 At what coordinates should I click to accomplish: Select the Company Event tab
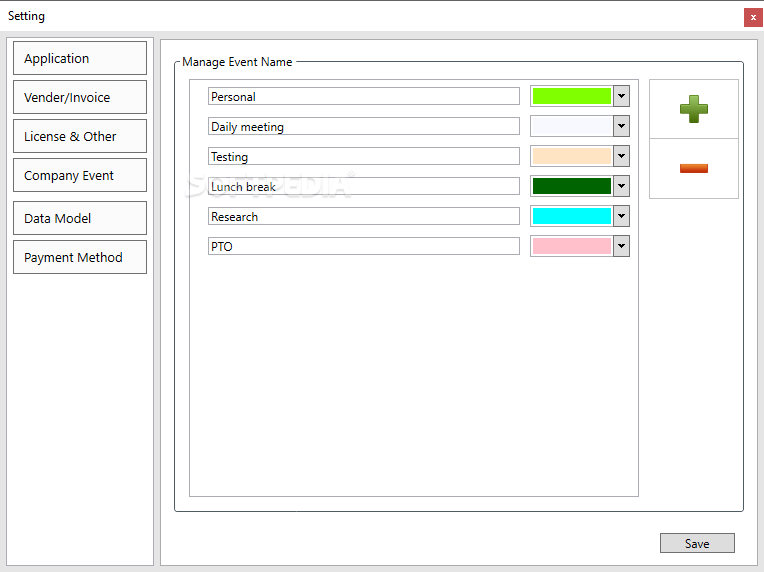80,175
